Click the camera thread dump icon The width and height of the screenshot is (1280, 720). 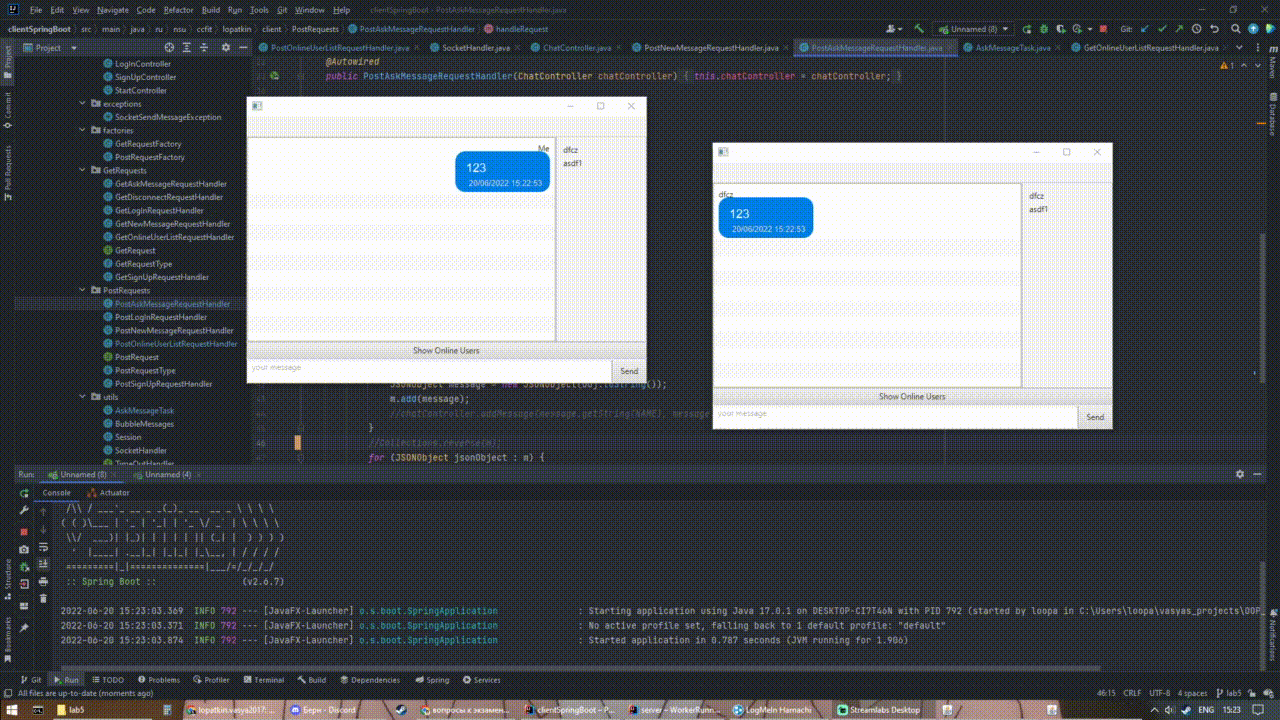24,549
